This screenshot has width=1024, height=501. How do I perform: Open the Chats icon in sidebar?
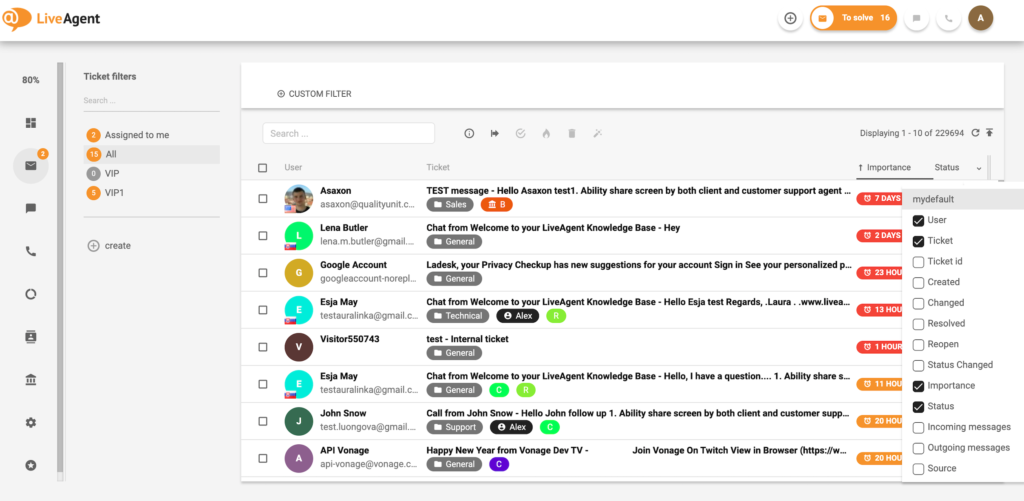coord(31,208)
